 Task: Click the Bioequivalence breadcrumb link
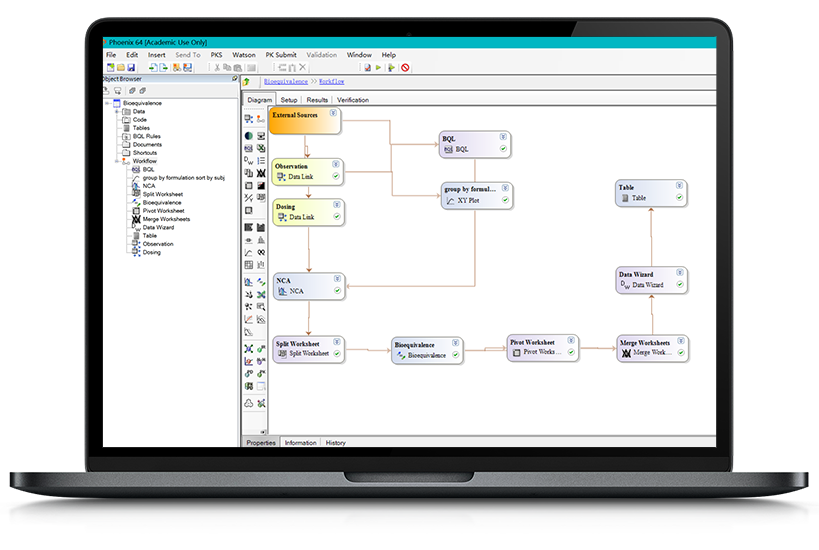point(286,81)
